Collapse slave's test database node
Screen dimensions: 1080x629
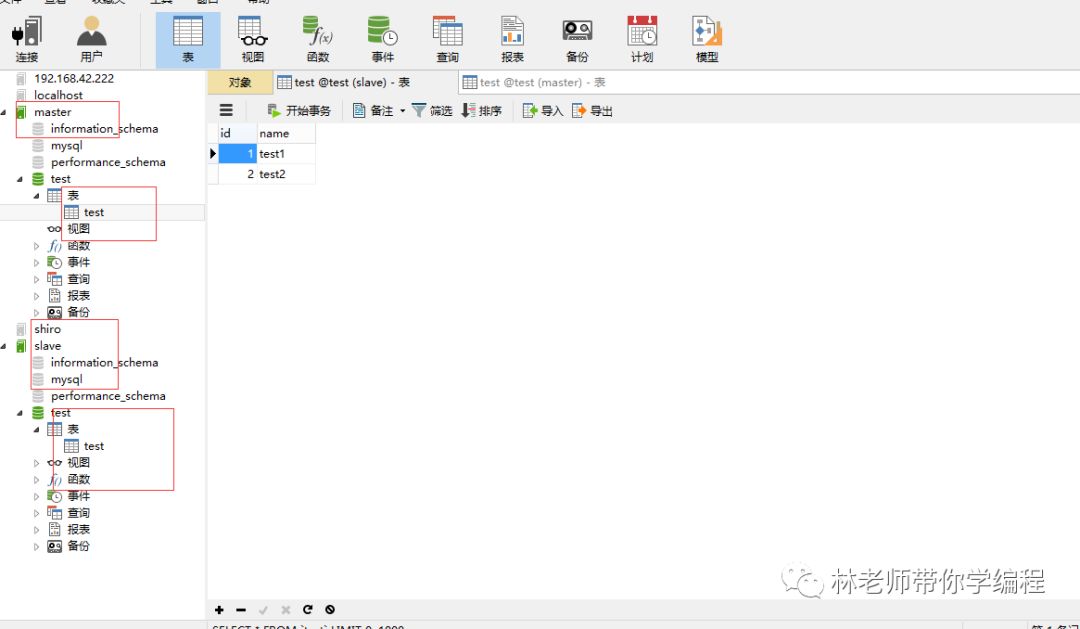tap(20, 413)
